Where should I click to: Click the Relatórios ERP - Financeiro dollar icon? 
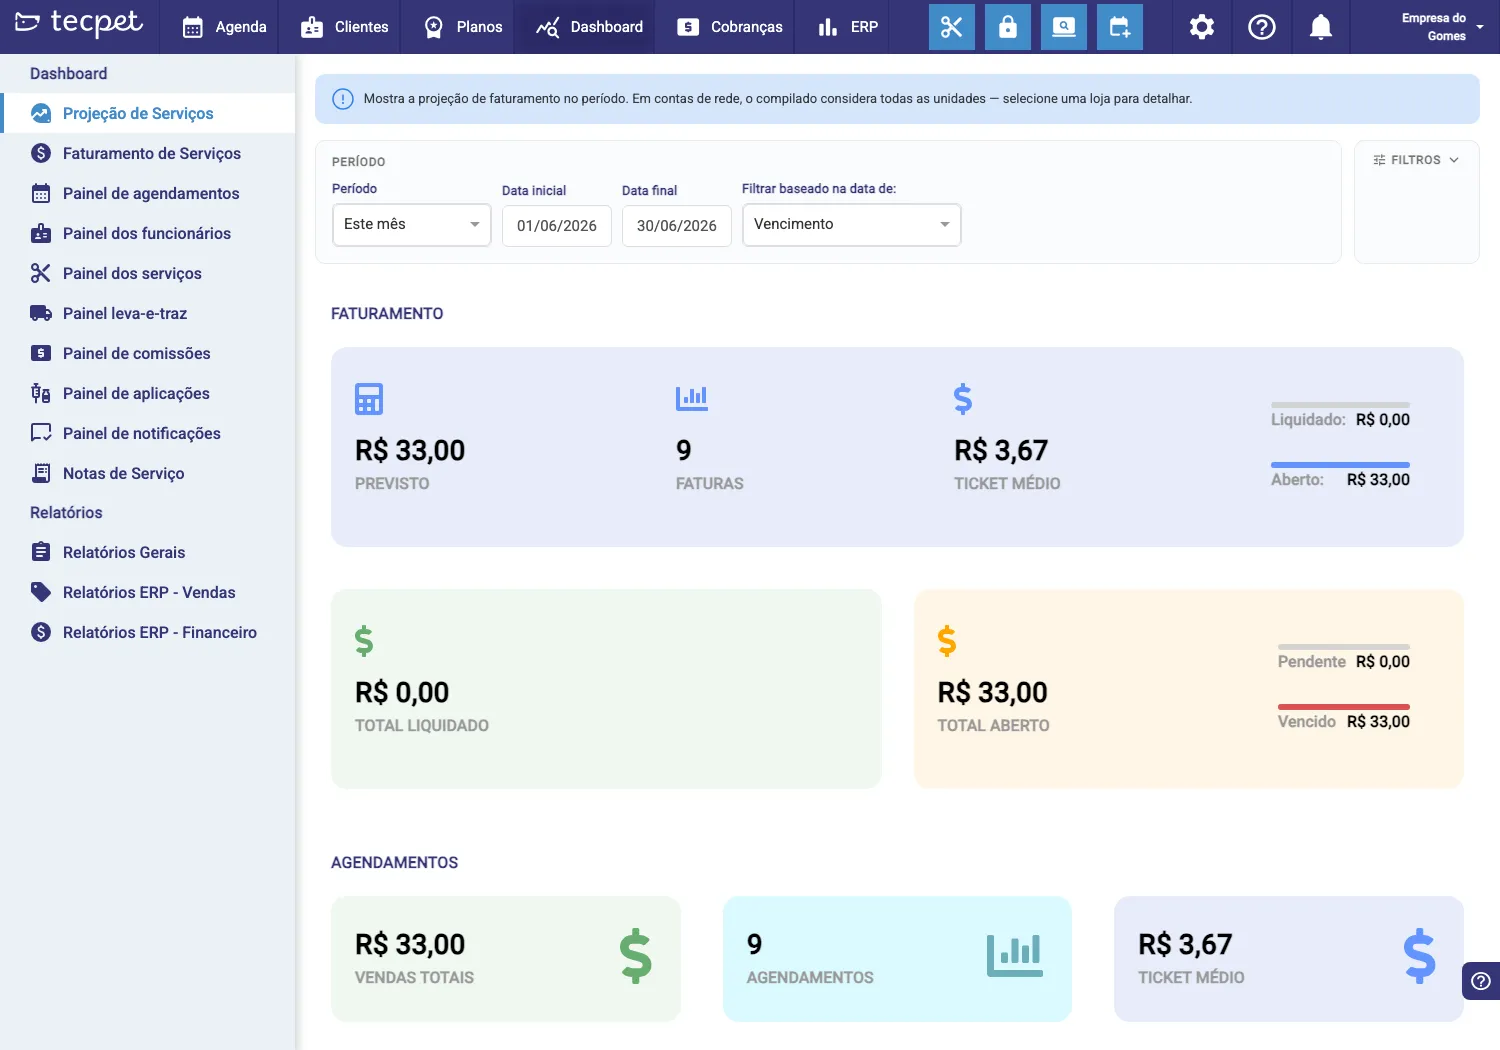pyautogui.click(x=41, y=632)
